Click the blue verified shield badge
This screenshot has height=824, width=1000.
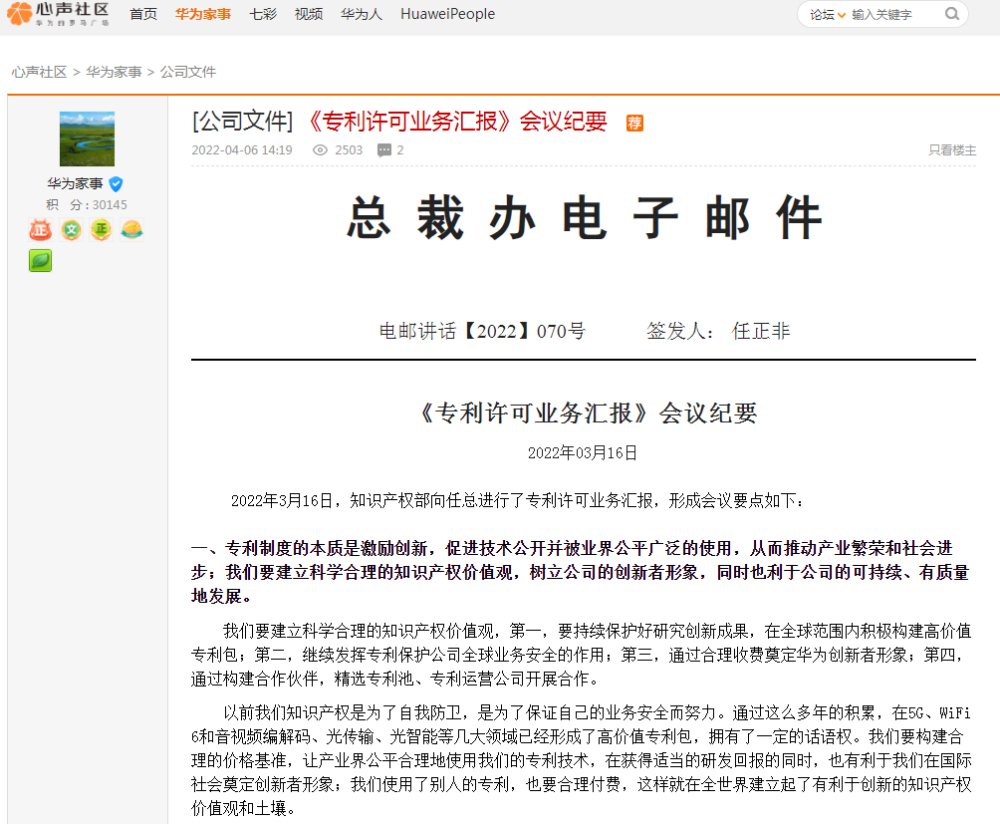(115, 184)
